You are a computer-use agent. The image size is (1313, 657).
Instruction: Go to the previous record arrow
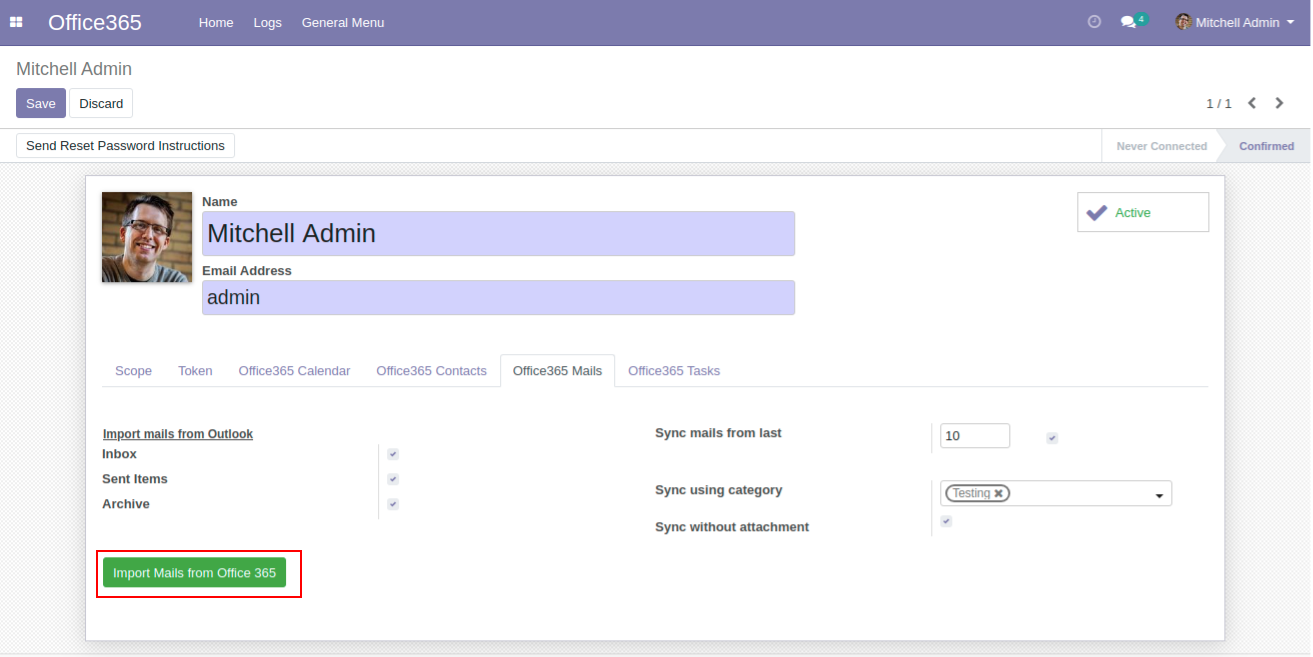tap(1251, 103)
